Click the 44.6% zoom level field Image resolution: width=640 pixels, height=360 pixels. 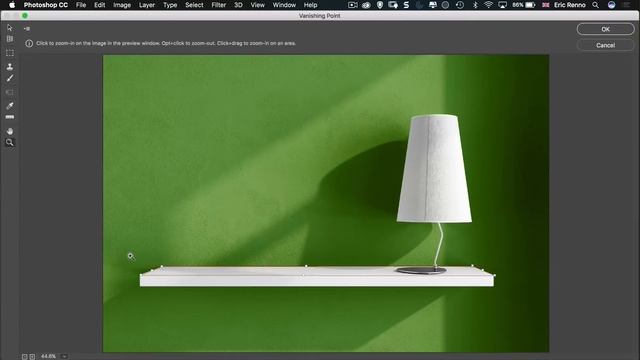(x=49, y=356)
